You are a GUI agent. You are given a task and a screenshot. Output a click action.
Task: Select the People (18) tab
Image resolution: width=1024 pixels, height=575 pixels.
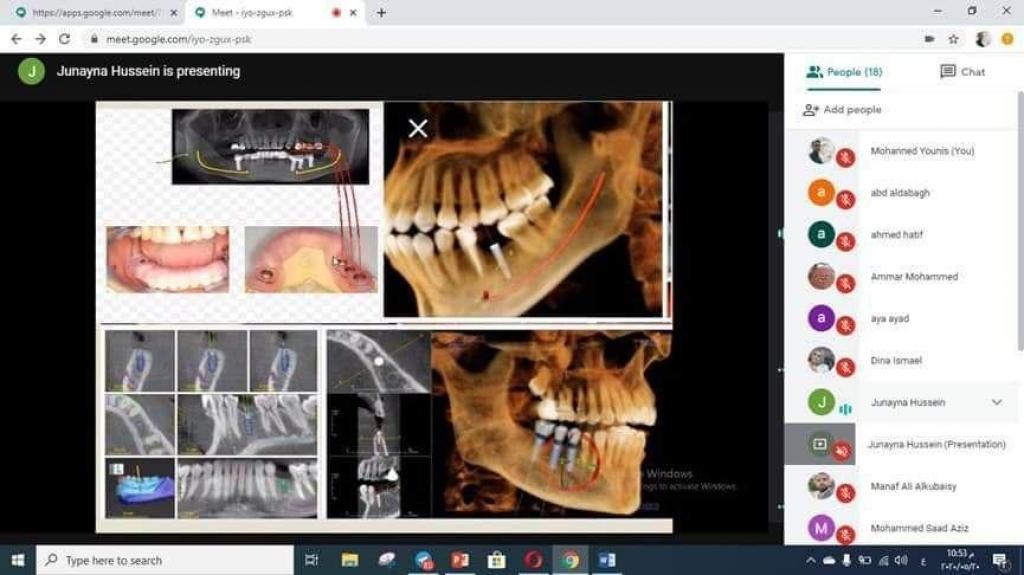coord(845,72)
